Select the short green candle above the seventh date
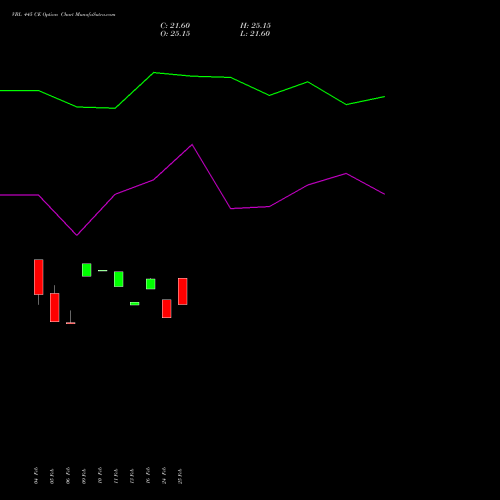 135,304
